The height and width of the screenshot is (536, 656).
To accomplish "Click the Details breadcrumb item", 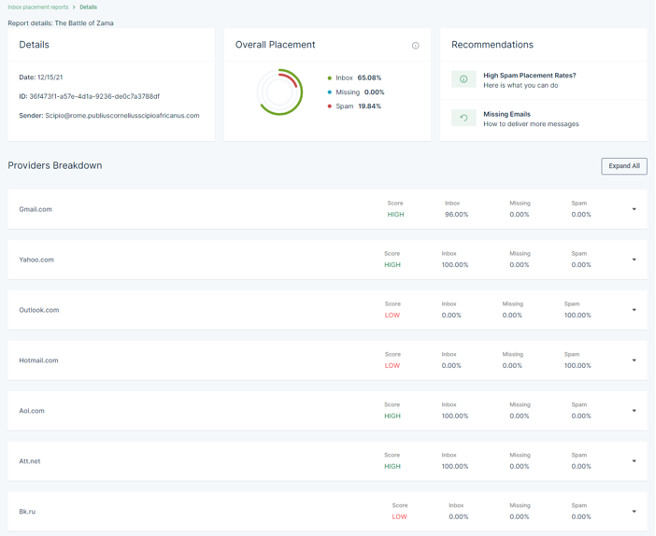I will click(x=88, y=7).
